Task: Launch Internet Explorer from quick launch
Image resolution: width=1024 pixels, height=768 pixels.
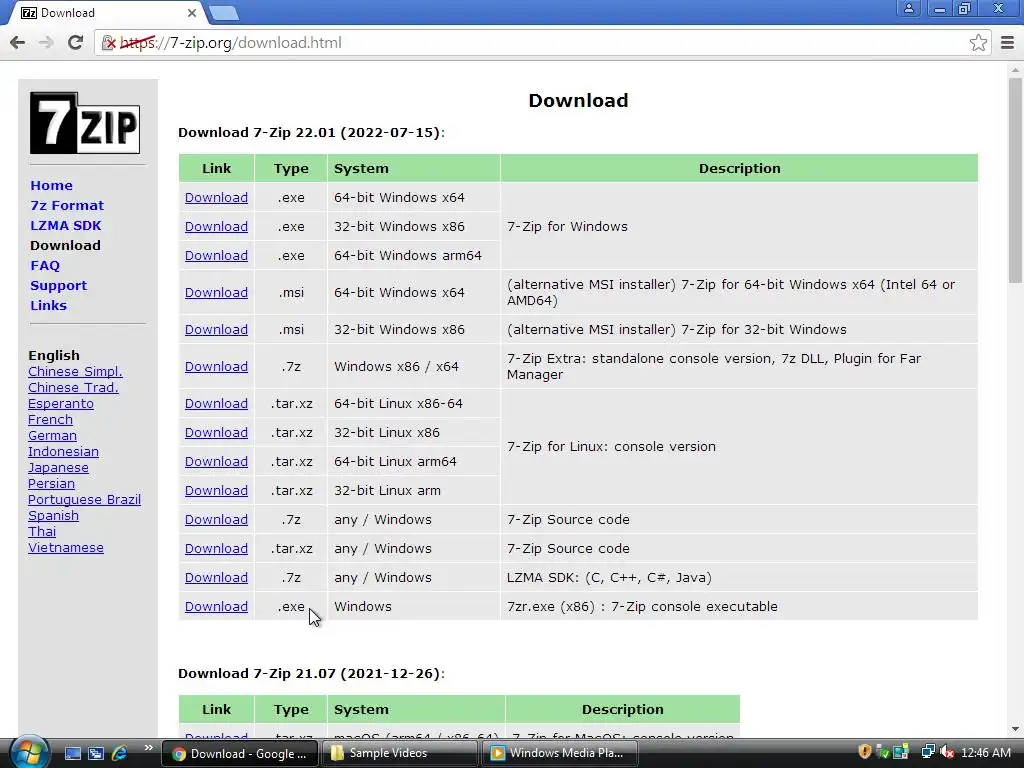Action: point(120,753)
